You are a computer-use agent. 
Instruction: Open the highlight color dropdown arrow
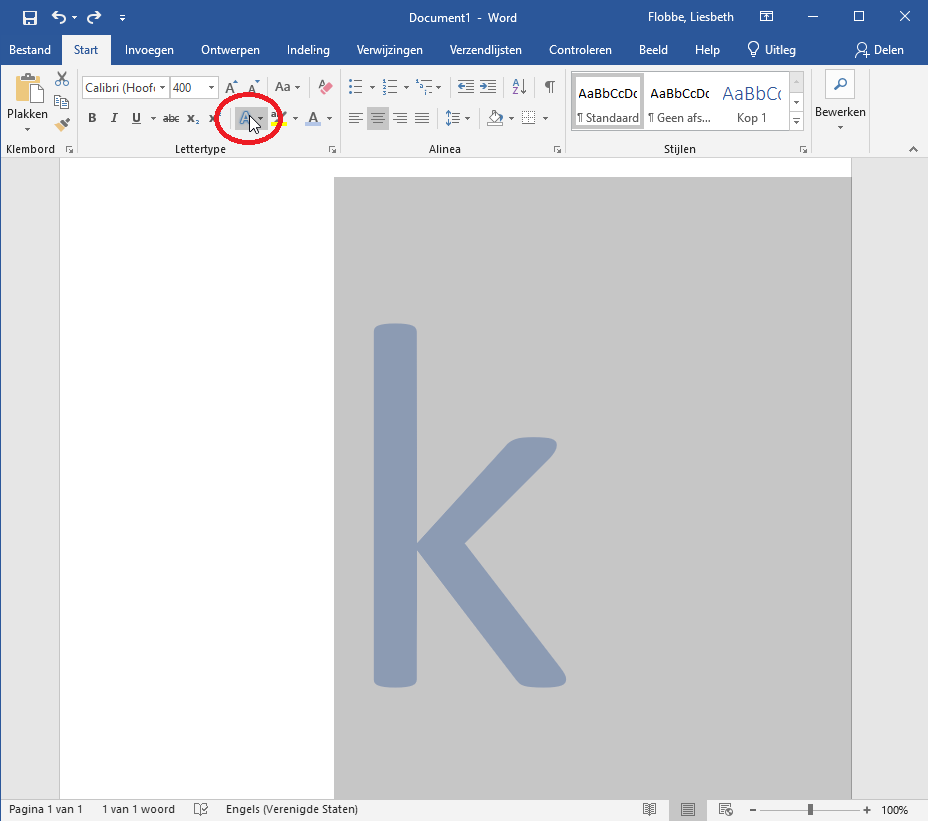[x=295, y=118]
